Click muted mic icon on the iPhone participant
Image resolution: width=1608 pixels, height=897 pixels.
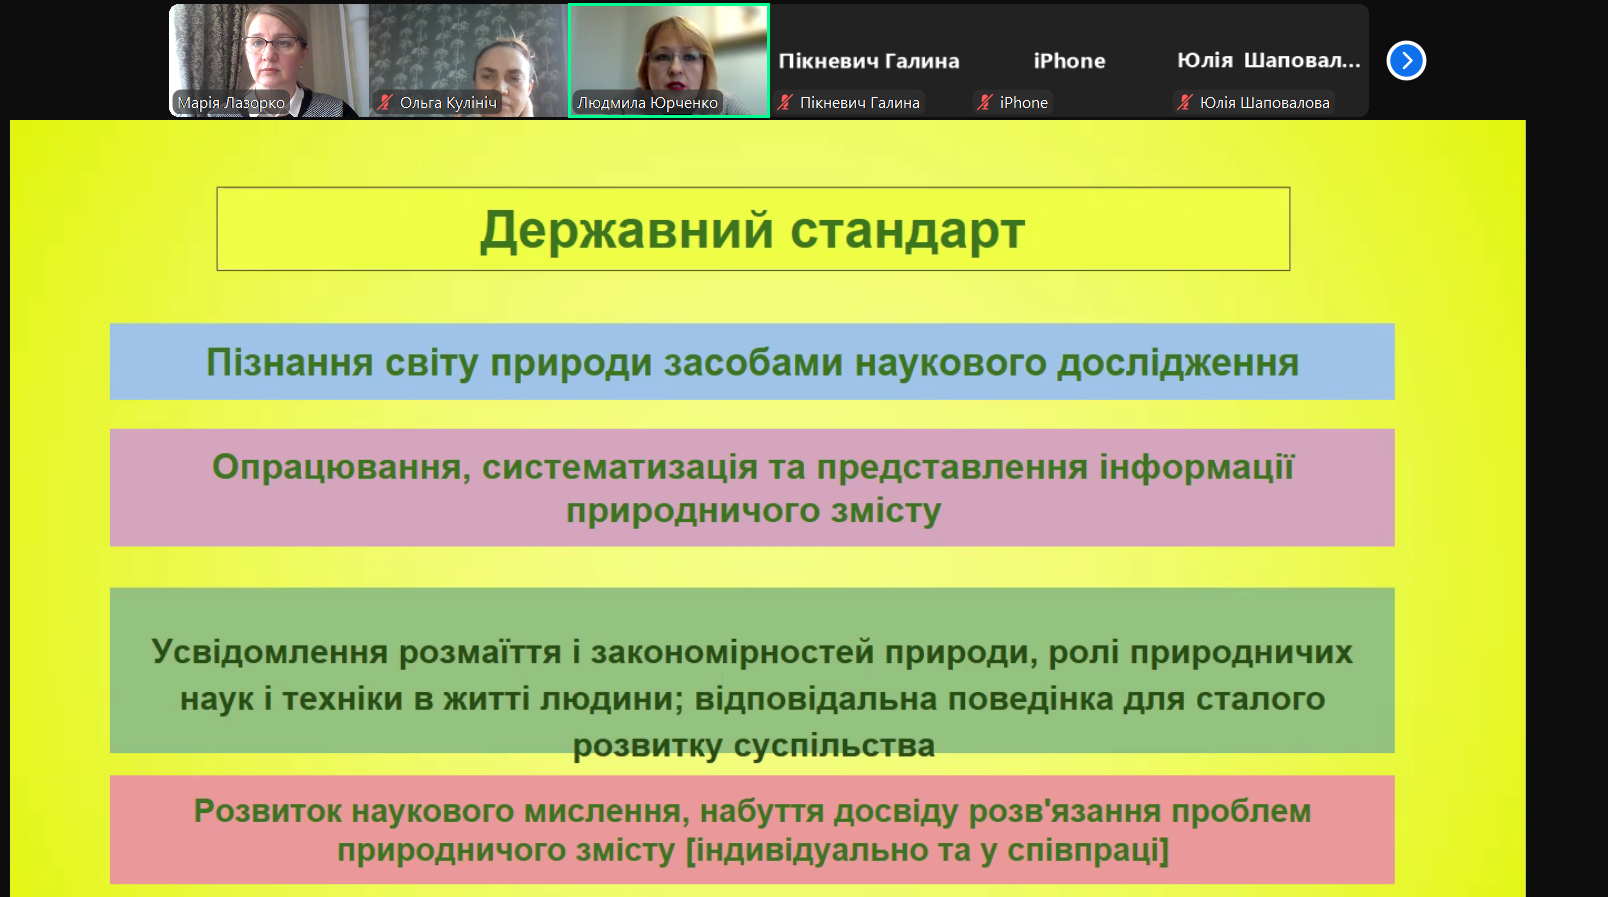(x=985, y=102)
